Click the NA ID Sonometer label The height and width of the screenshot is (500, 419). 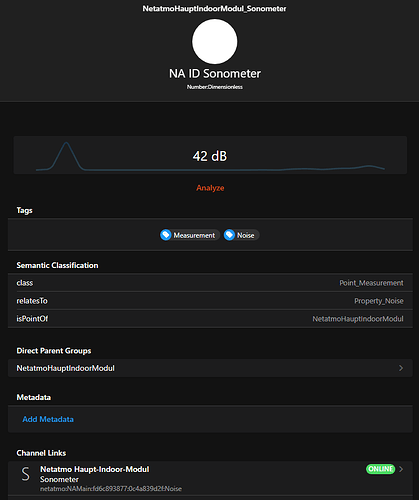point(215,74)
